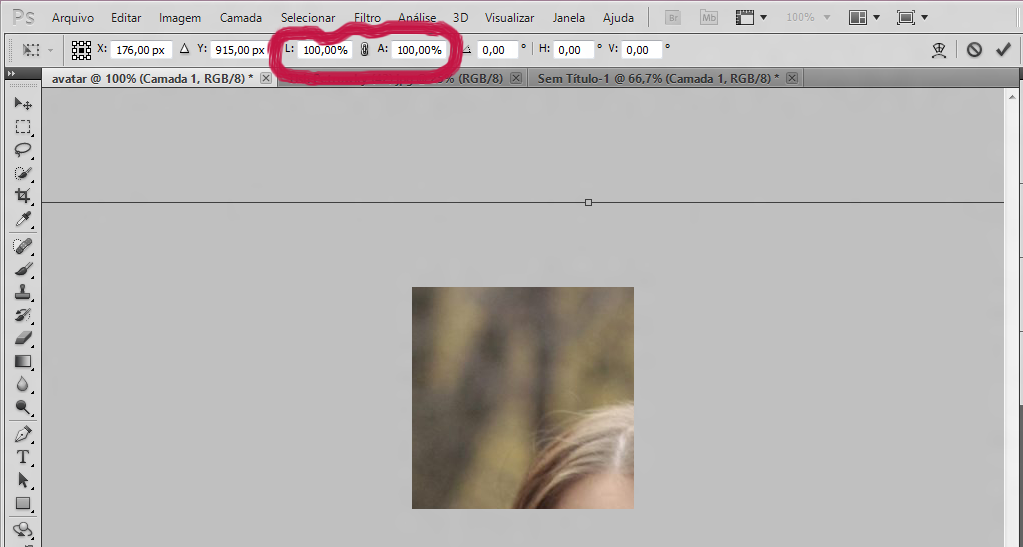1023x547 pixels.
Task: Select the Gradient tool
Action: coord(23,361)
